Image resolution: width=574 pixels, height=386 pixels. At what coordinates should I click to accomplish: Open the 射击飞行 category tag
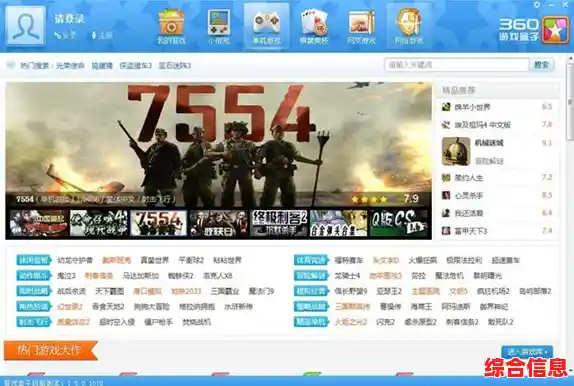point(34,322)
